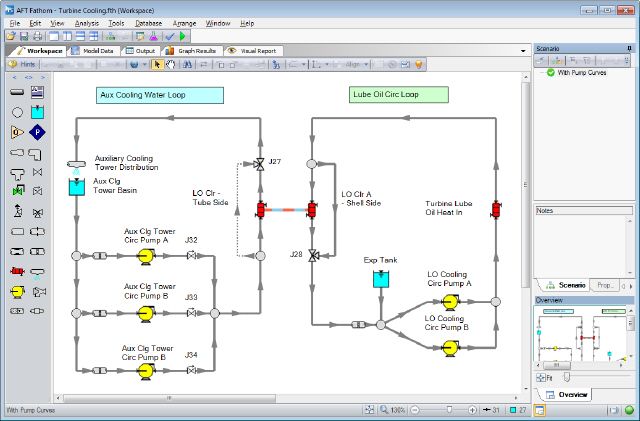This screenshot has height=421, width=640.
Task: Toggle the Scenario panel pin
Action: point(629,49)
